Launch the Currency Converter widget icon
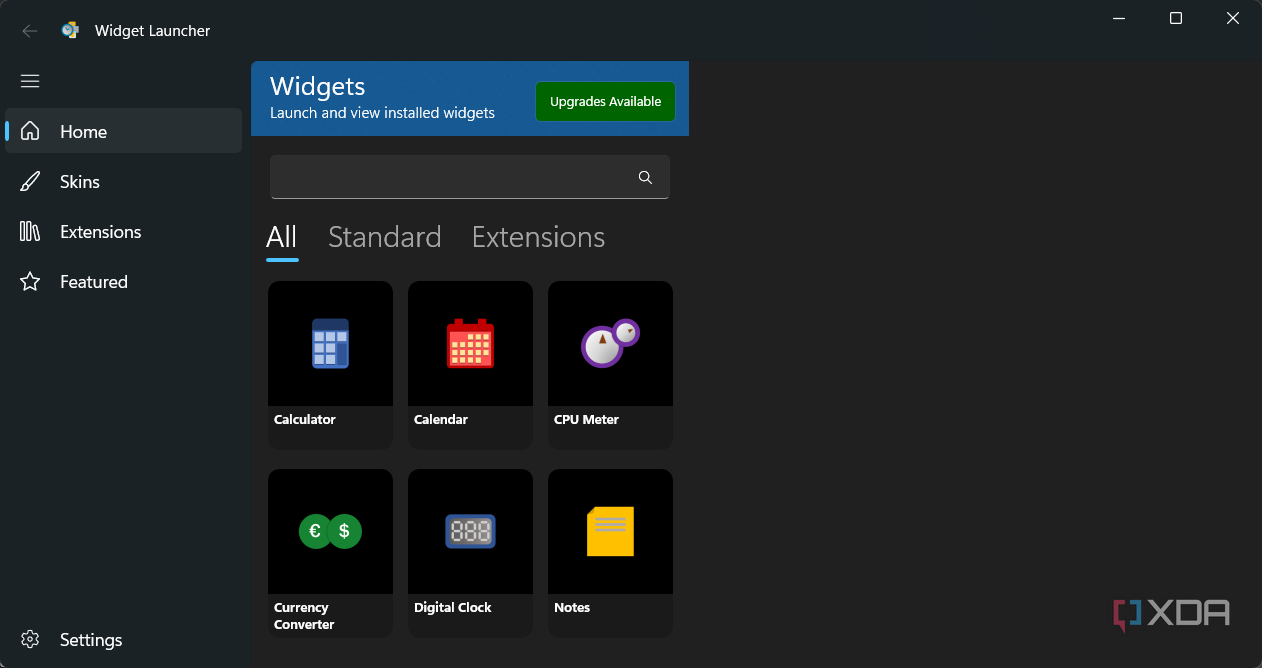 point(330,531)
